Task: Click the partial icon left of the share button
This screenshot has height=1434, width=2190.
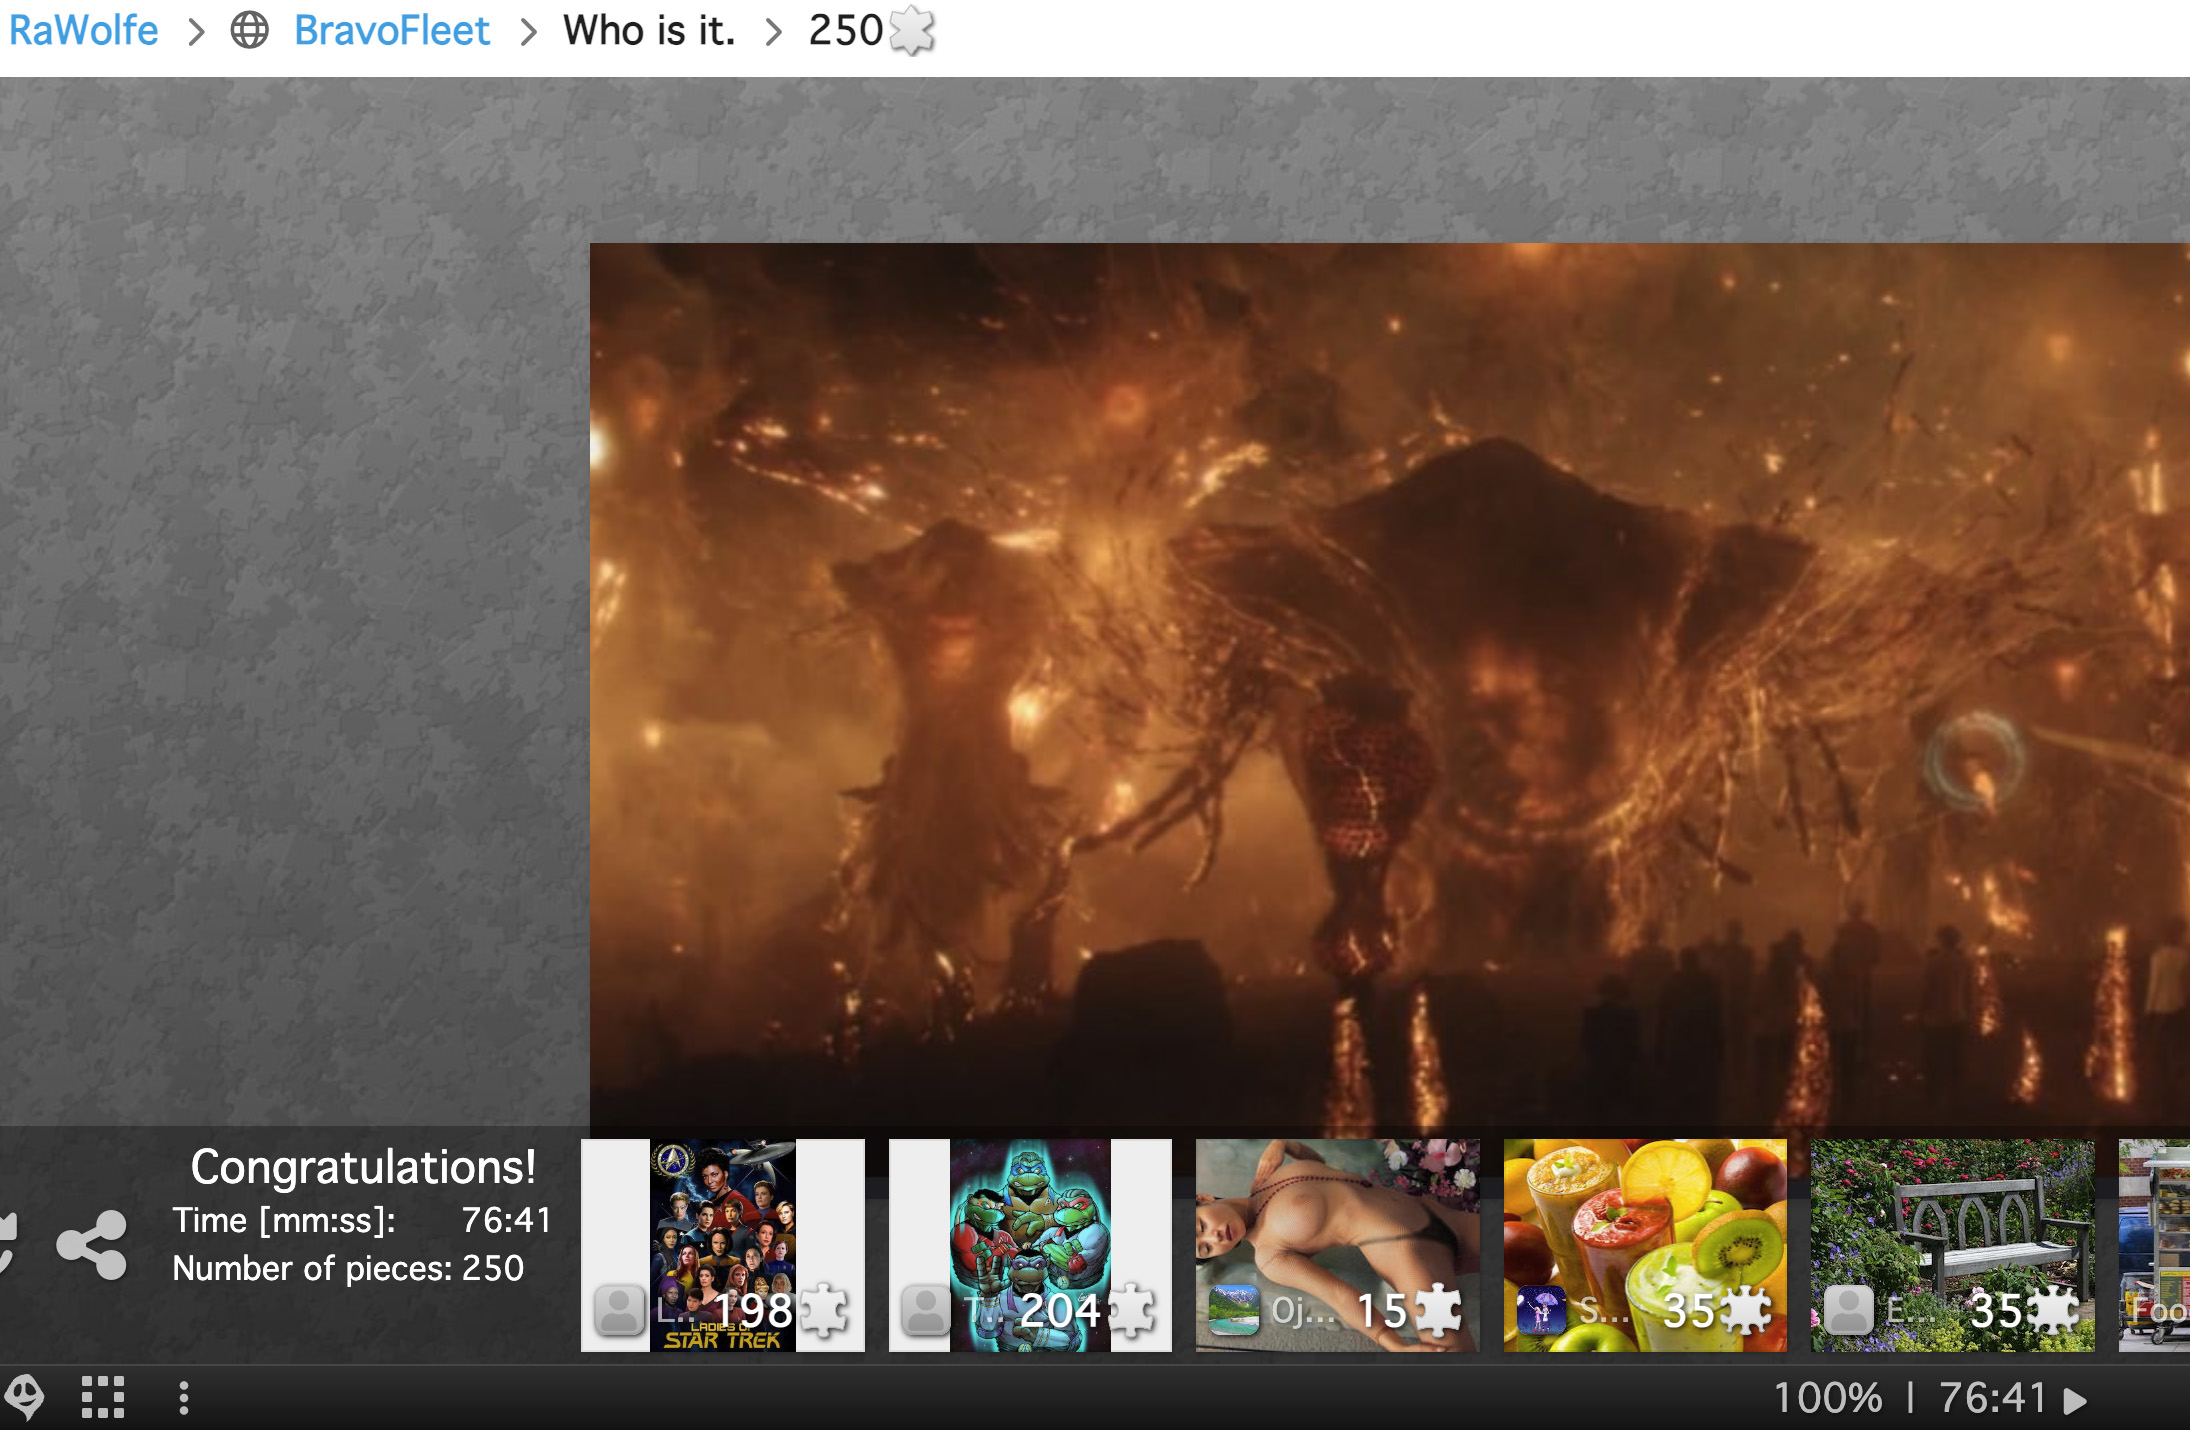Action: click(x=8, y=1245)
